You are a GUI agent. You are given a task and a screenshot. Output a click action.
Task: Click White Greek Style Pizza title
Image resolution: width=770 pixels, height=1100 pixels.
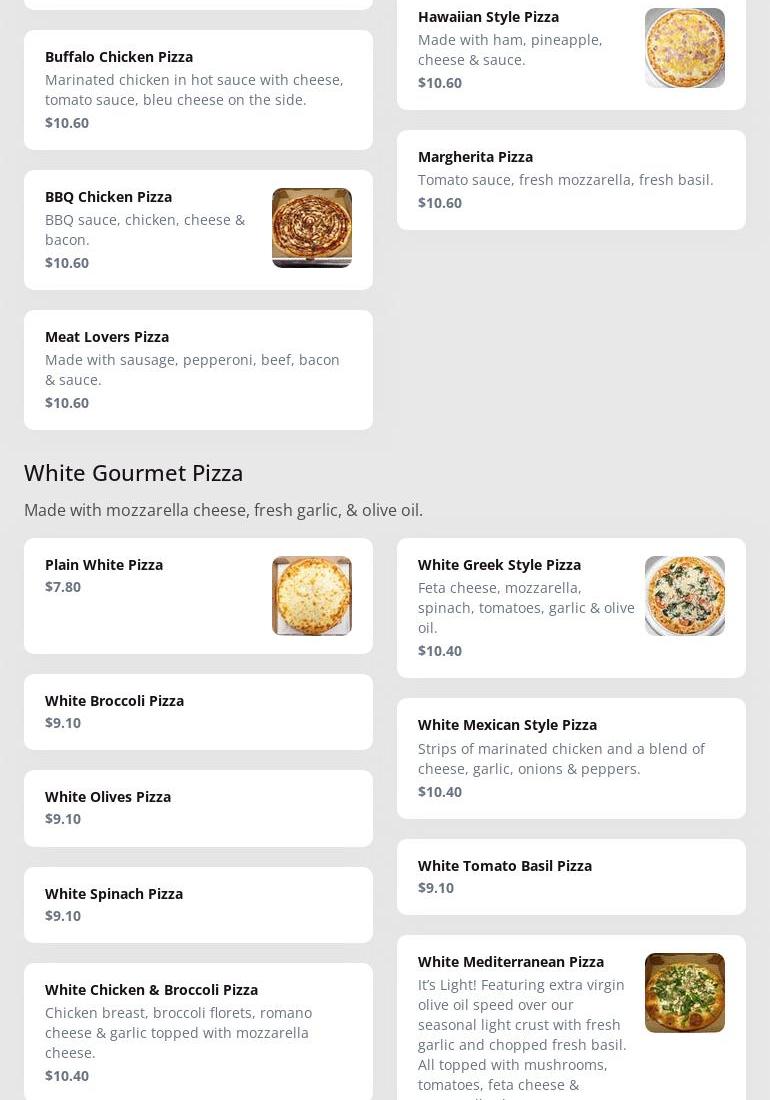click(x=499, y=565)
